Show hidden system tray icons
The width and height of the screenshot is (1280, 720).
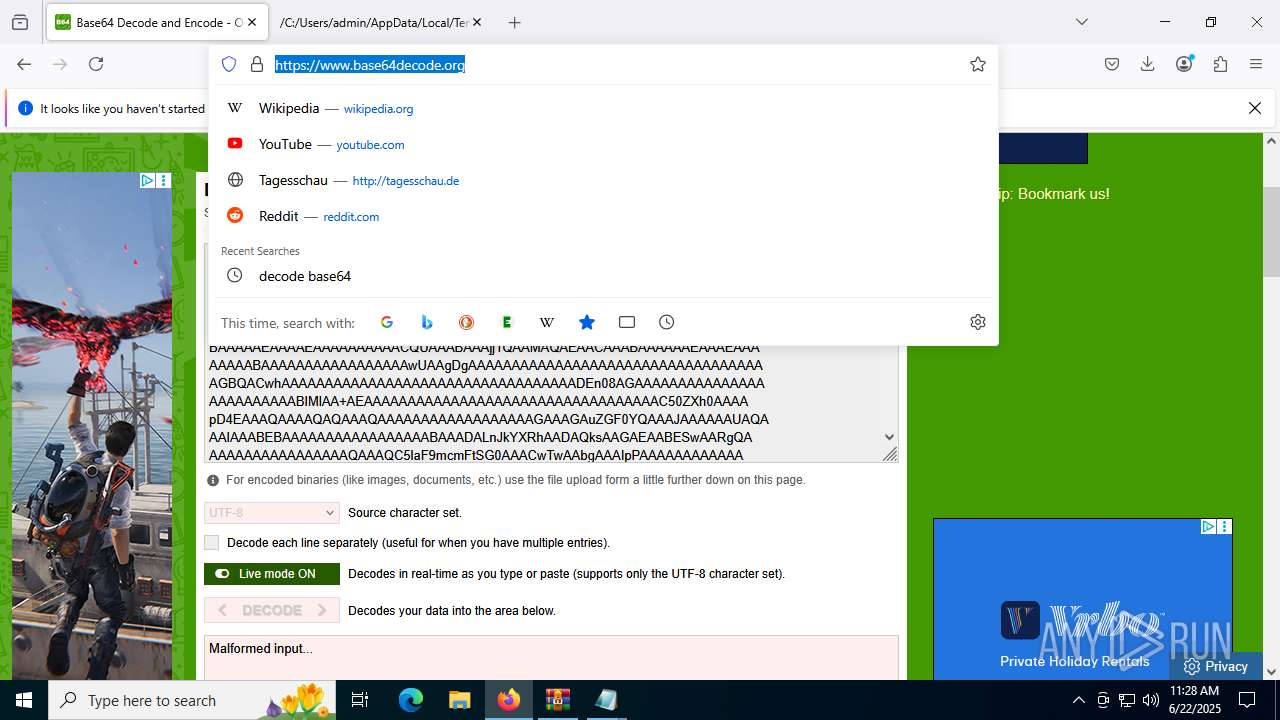(x=1078, y=700)
